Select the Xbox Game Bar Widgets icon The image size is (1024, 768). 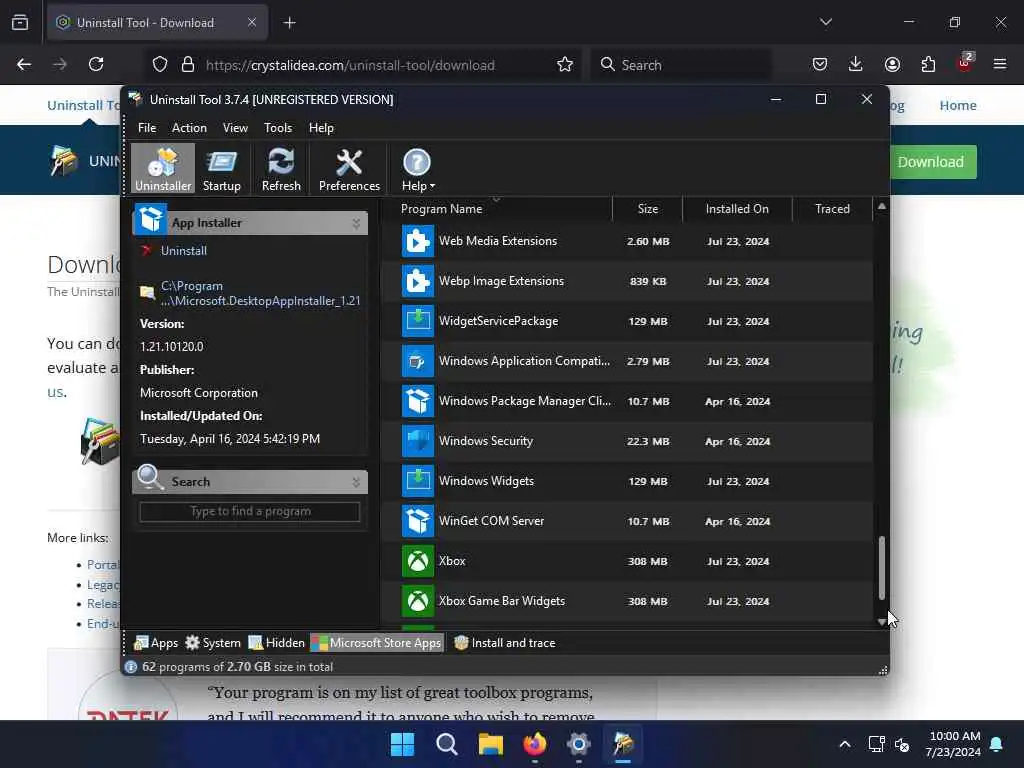[x=418, y=601]
